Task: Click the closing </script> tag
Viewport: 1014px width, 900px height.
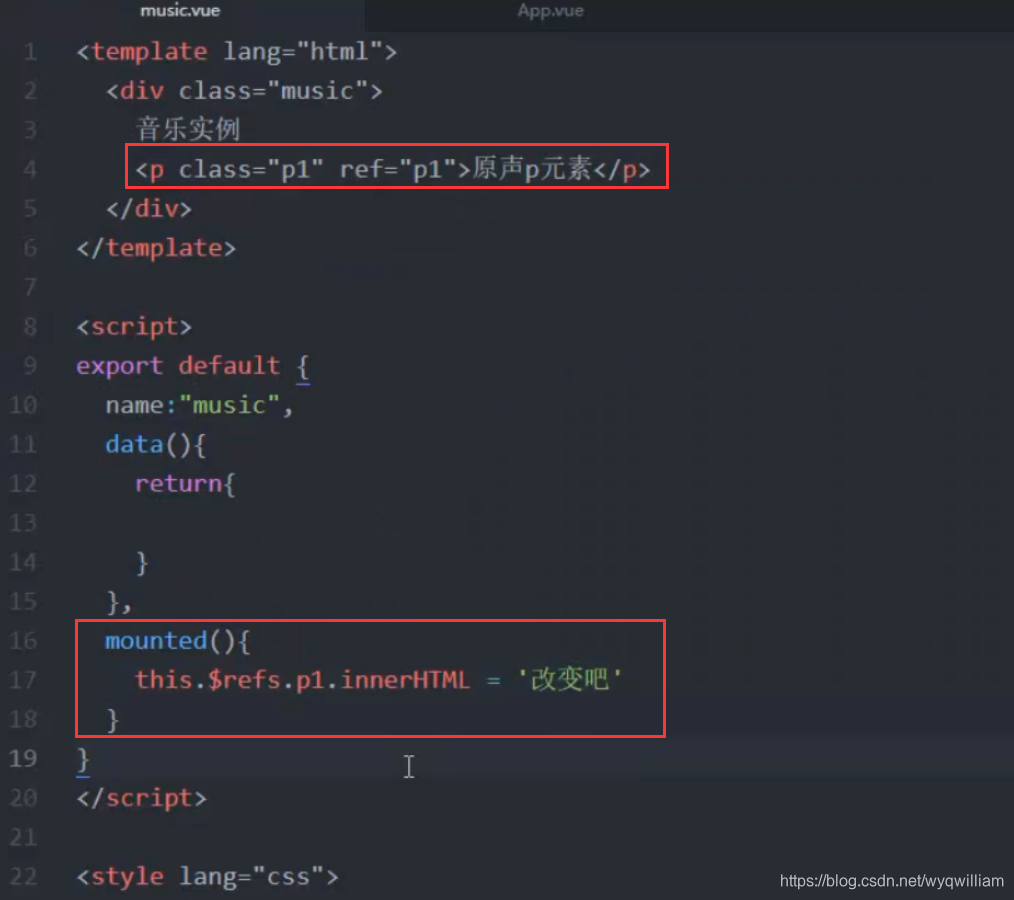Action: click(141, 798)
